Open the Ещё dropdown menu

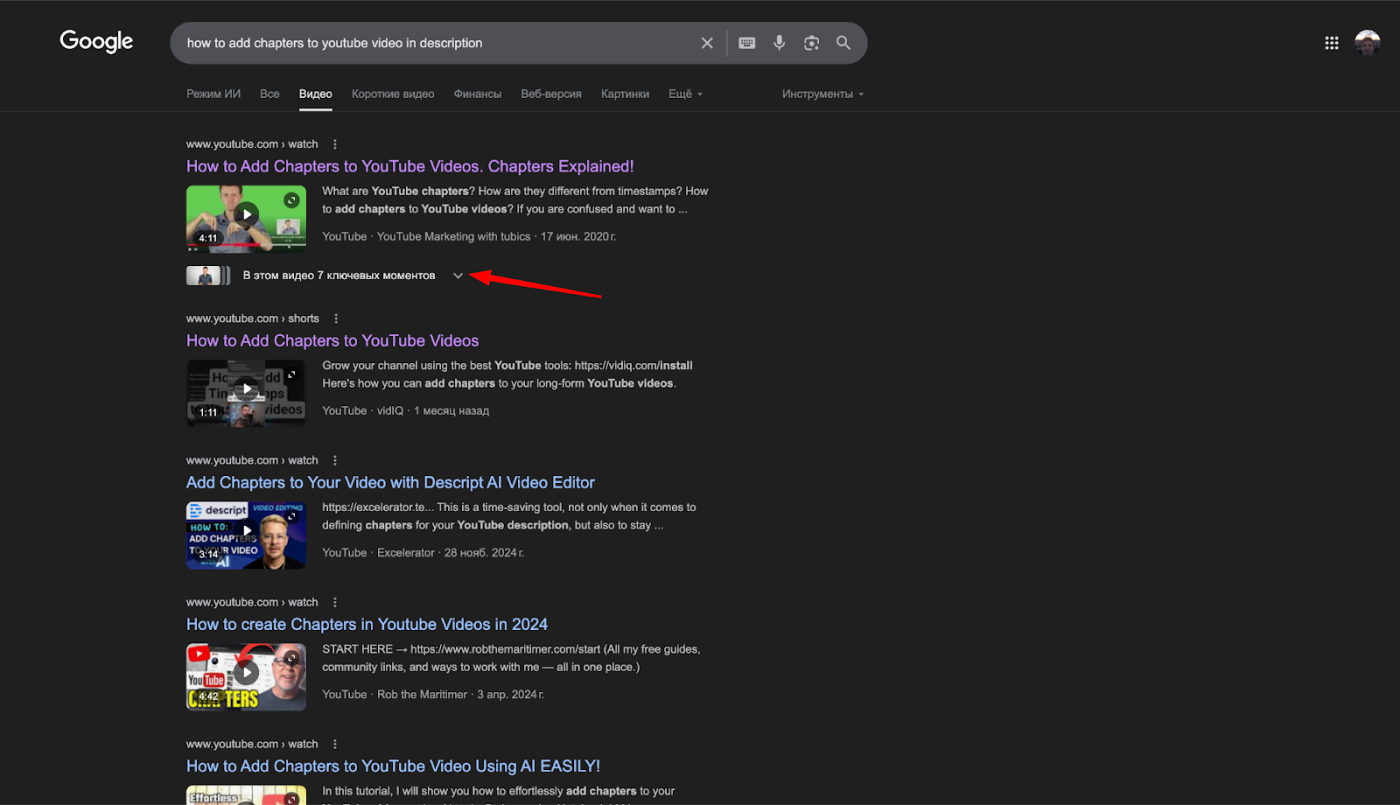pyautogui.click(x=685, y=94)
